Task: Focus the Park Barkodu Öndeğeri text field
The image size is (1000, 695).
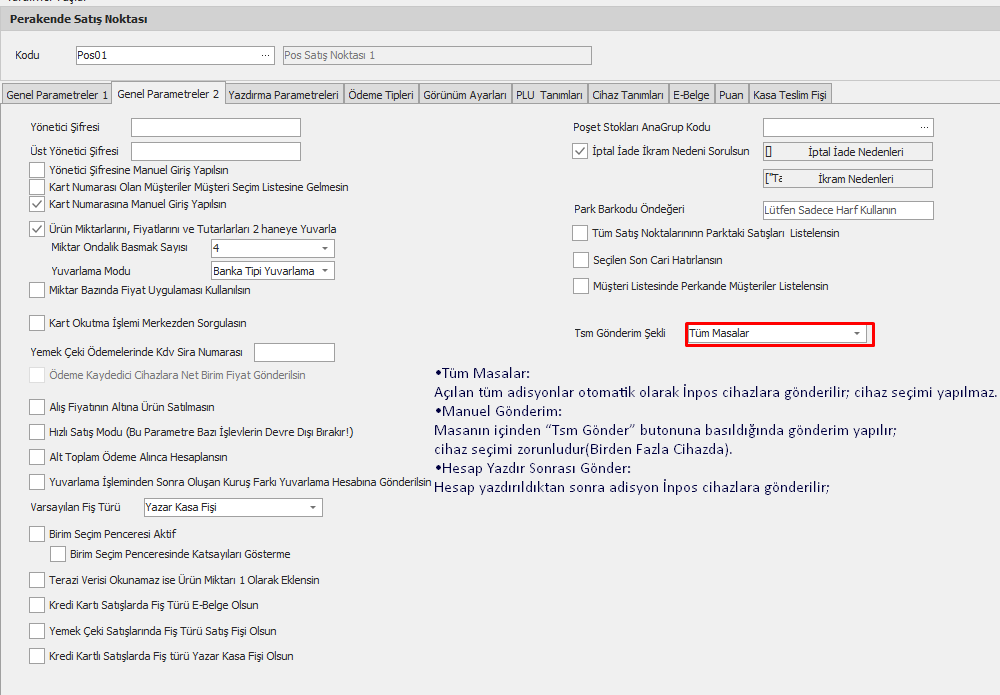Action: 847,210
